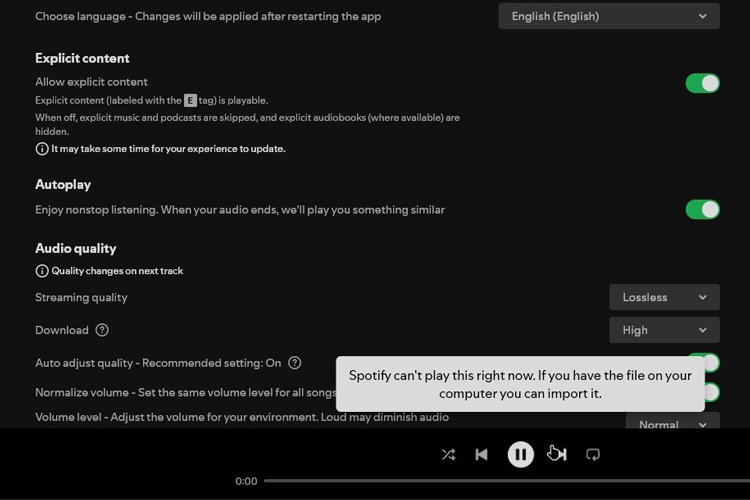Screen dimensions: 750x500
Task: Click 'Enjoy nonstop listening' description text
Action: (240, 210)
